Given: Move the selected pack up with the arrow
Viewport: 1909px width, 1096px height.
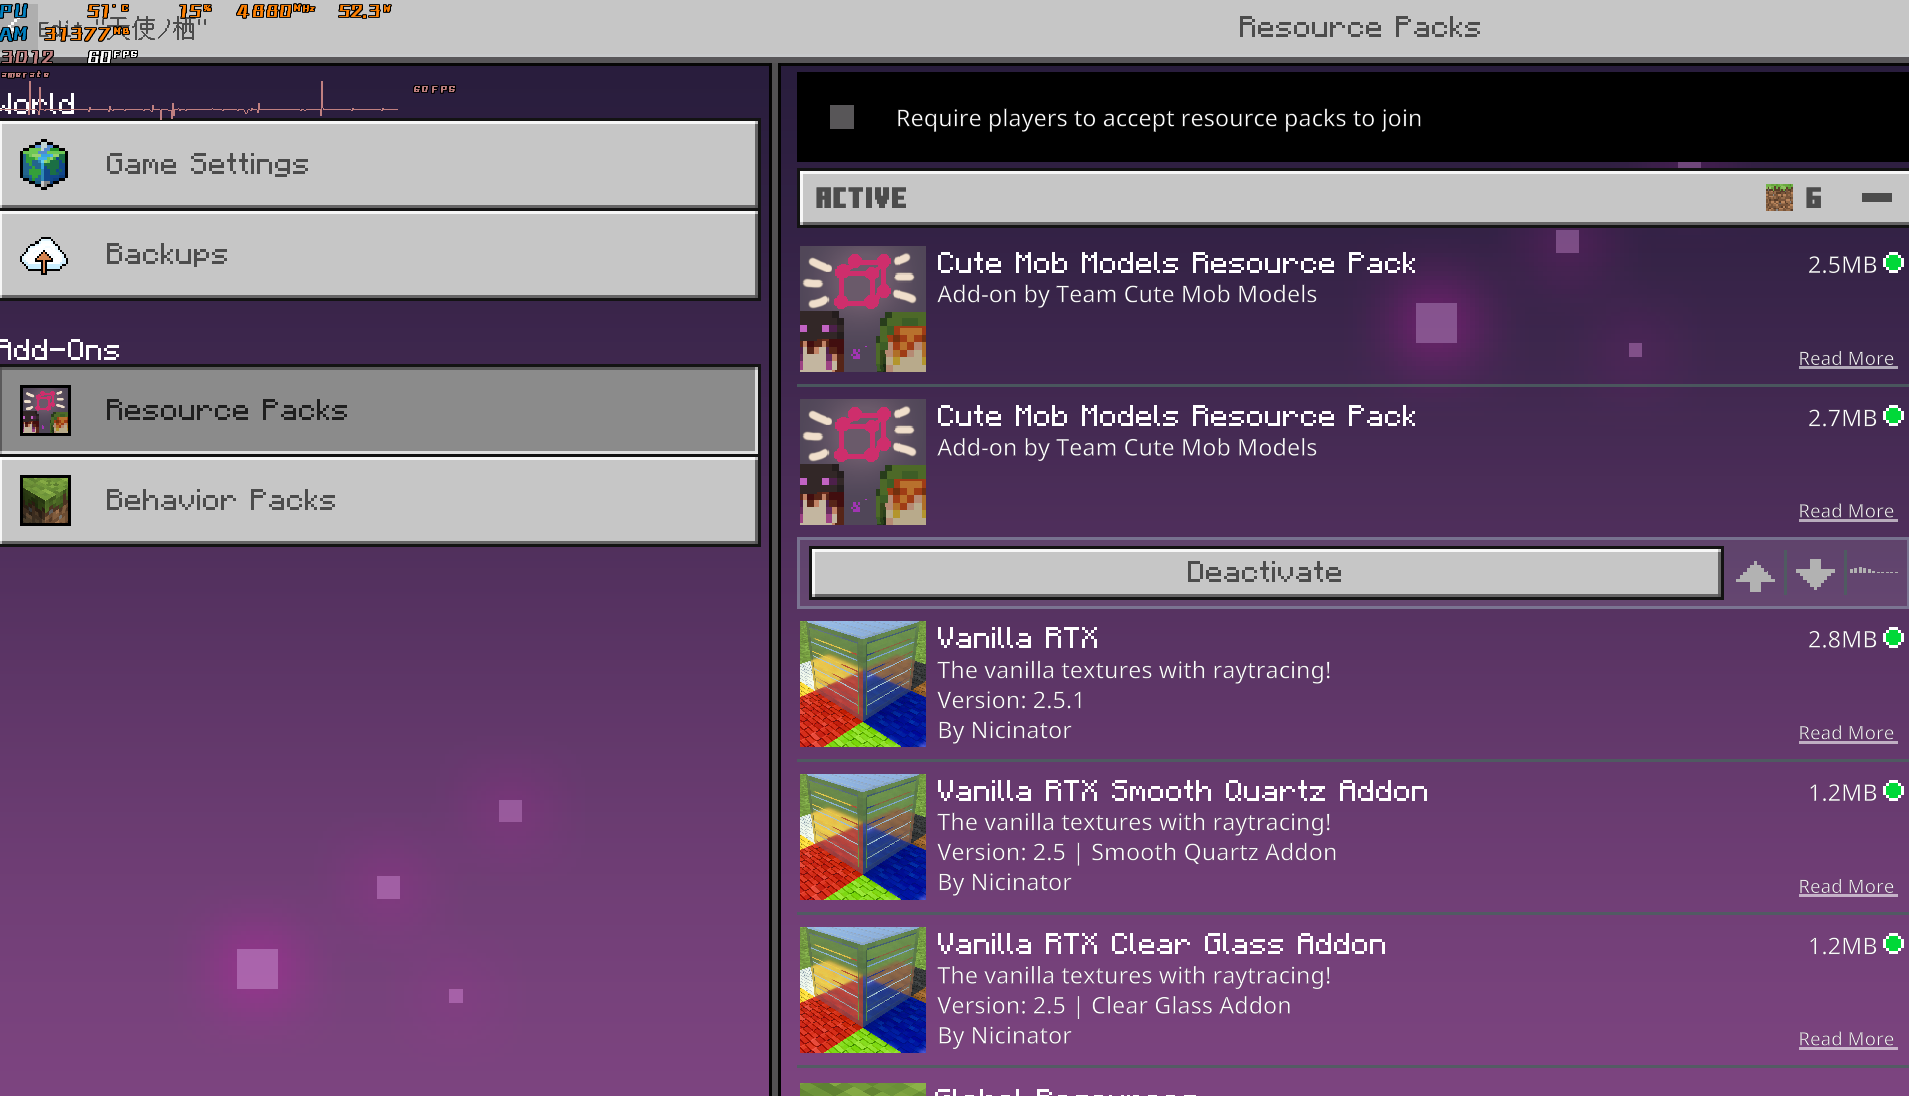Looking at the screenshot, I should (x=1755, y=574).
